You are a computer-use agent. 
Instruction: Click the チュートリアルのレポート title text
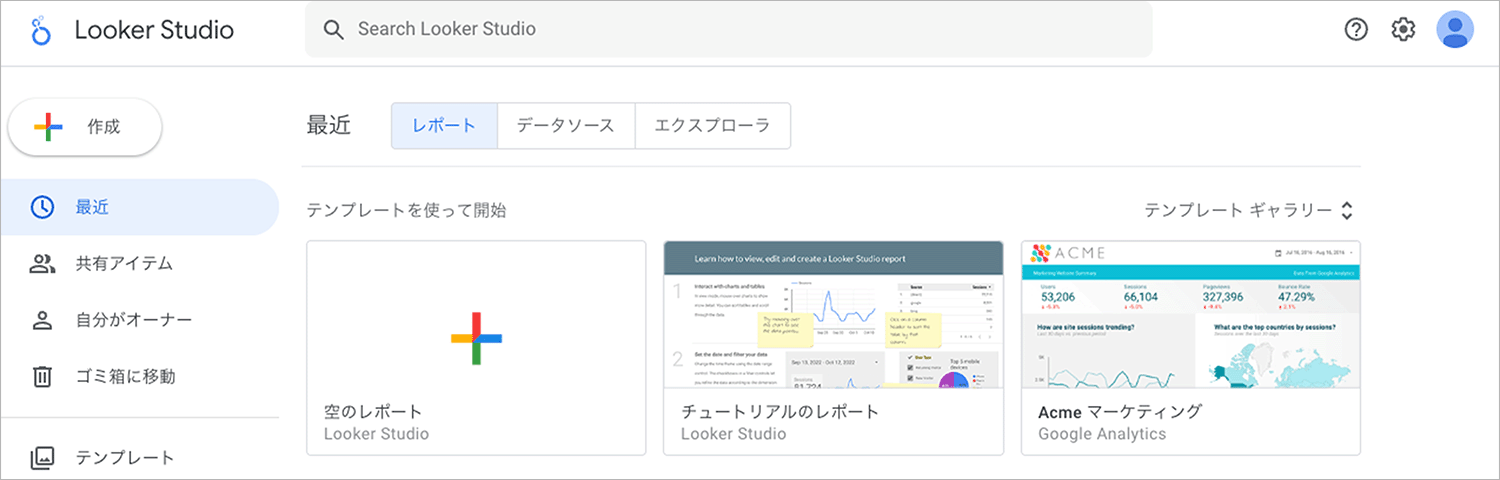tap(780, 411)
